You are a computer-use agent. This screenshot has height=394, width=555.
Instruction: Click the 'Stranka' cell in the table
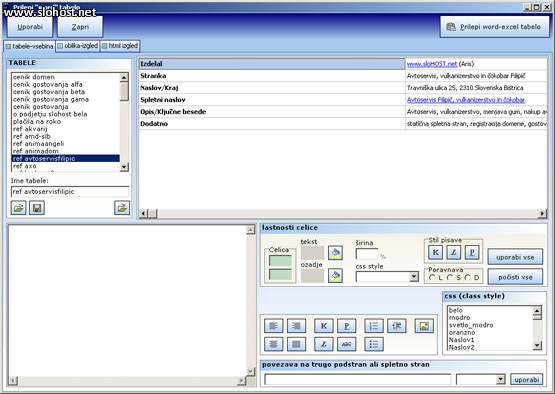[272, 76]
